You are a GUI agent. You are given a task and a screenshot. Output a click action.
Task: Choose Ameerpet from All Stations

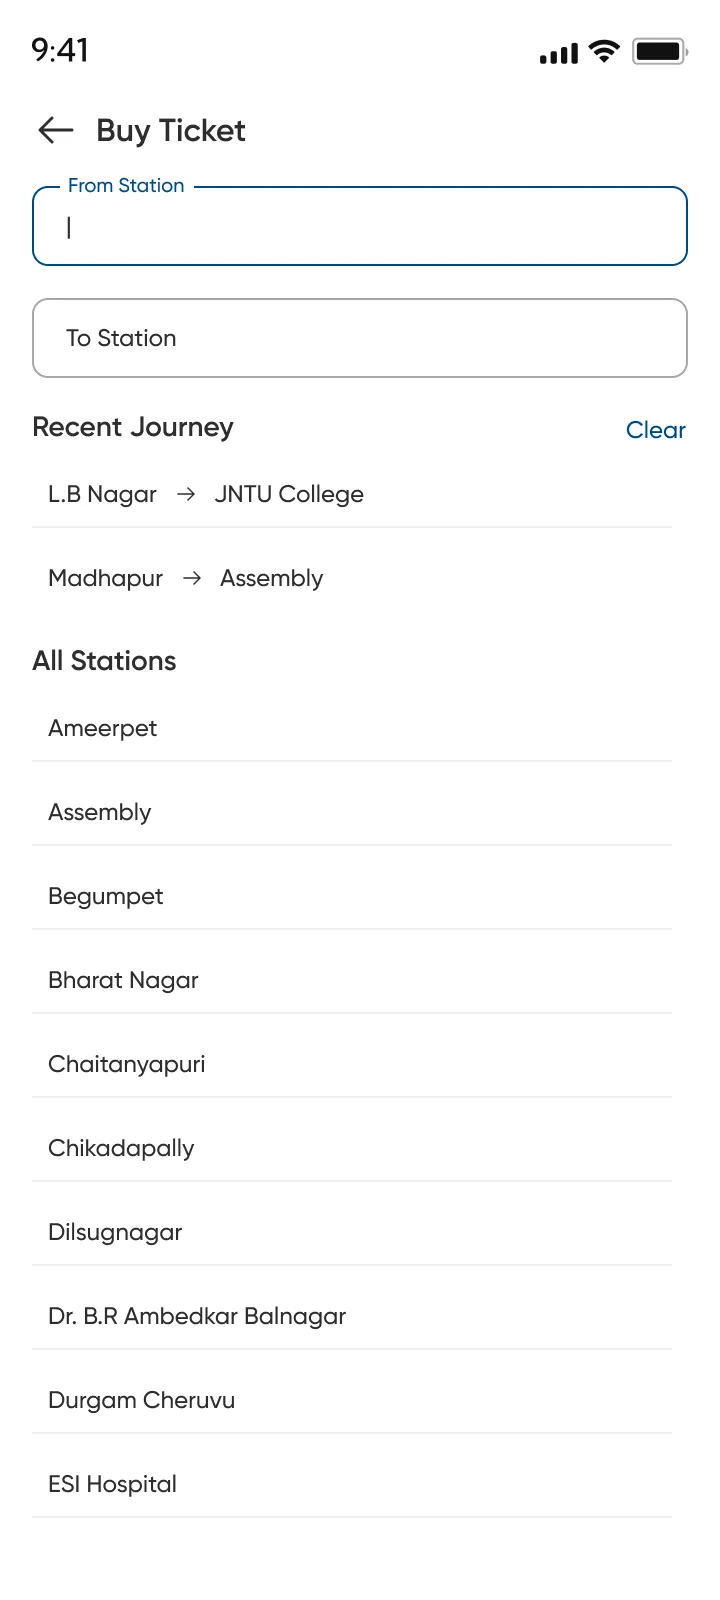click(352, 728)
